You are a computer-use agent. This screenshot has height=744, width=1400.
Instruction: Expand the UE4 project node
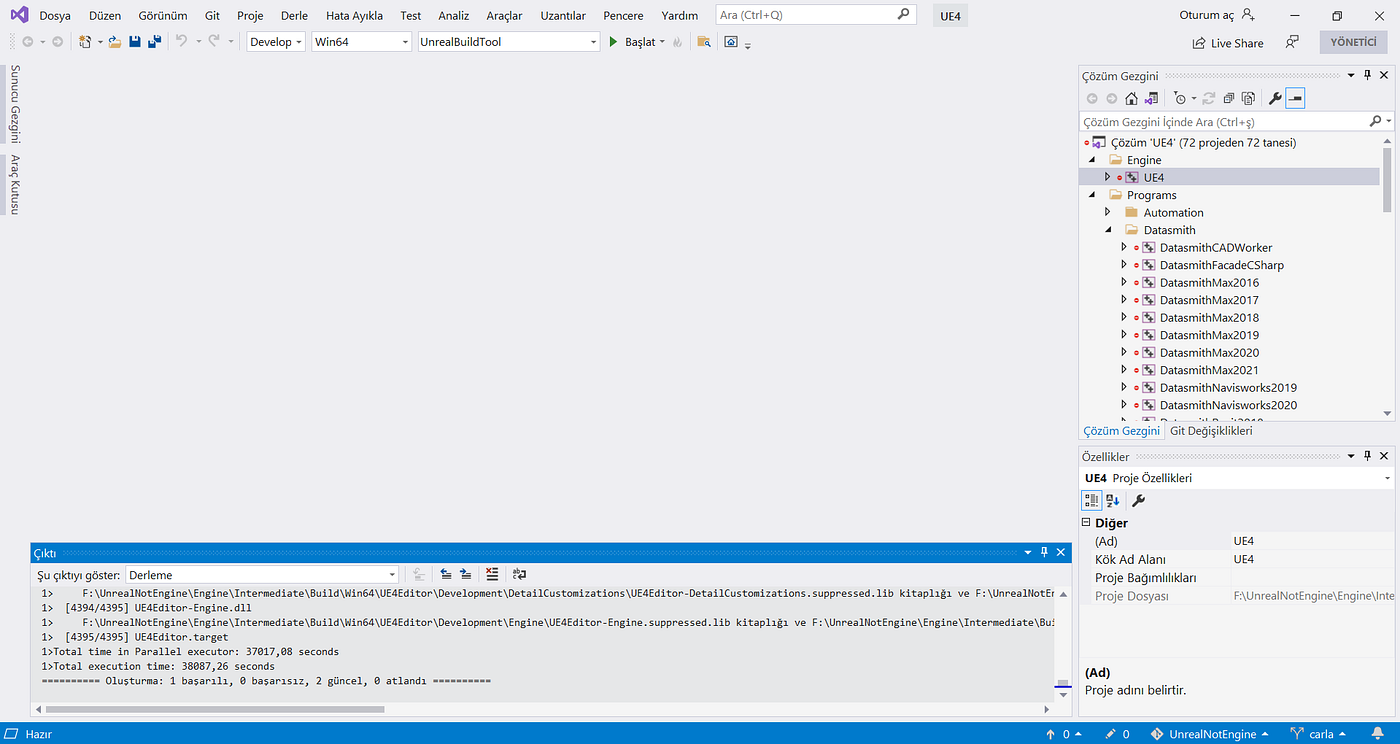tap(1107, 177)
